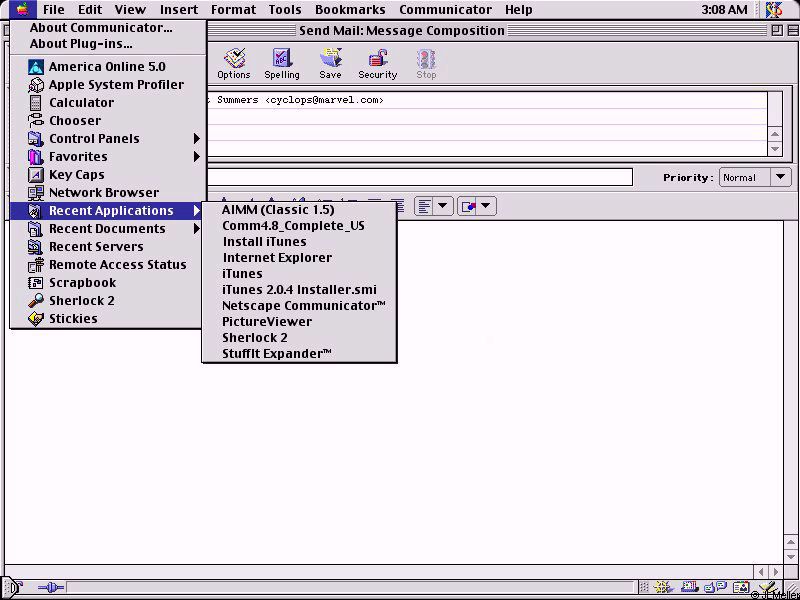Click the picture-frame Control Strip module
Image resolution: width=800 pixels, height=600 pixels.
(x=741, y=588)
